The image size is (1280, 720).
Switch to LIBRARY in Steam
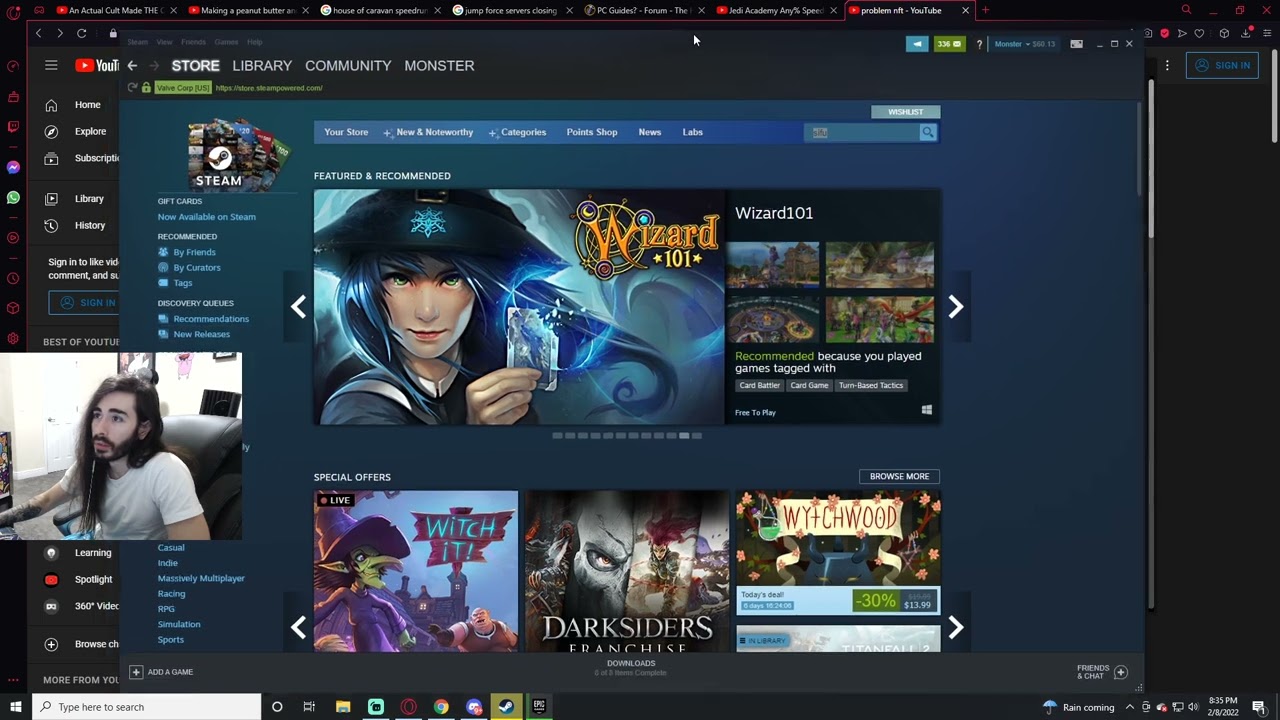click(x=262, y=66)
